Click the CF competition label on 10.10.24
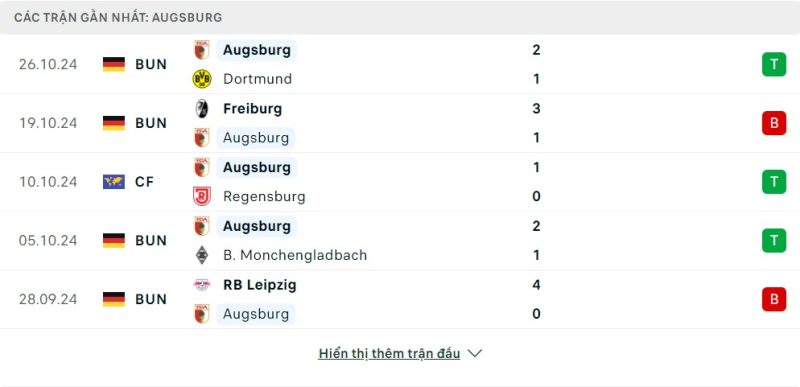 point(144,182)
